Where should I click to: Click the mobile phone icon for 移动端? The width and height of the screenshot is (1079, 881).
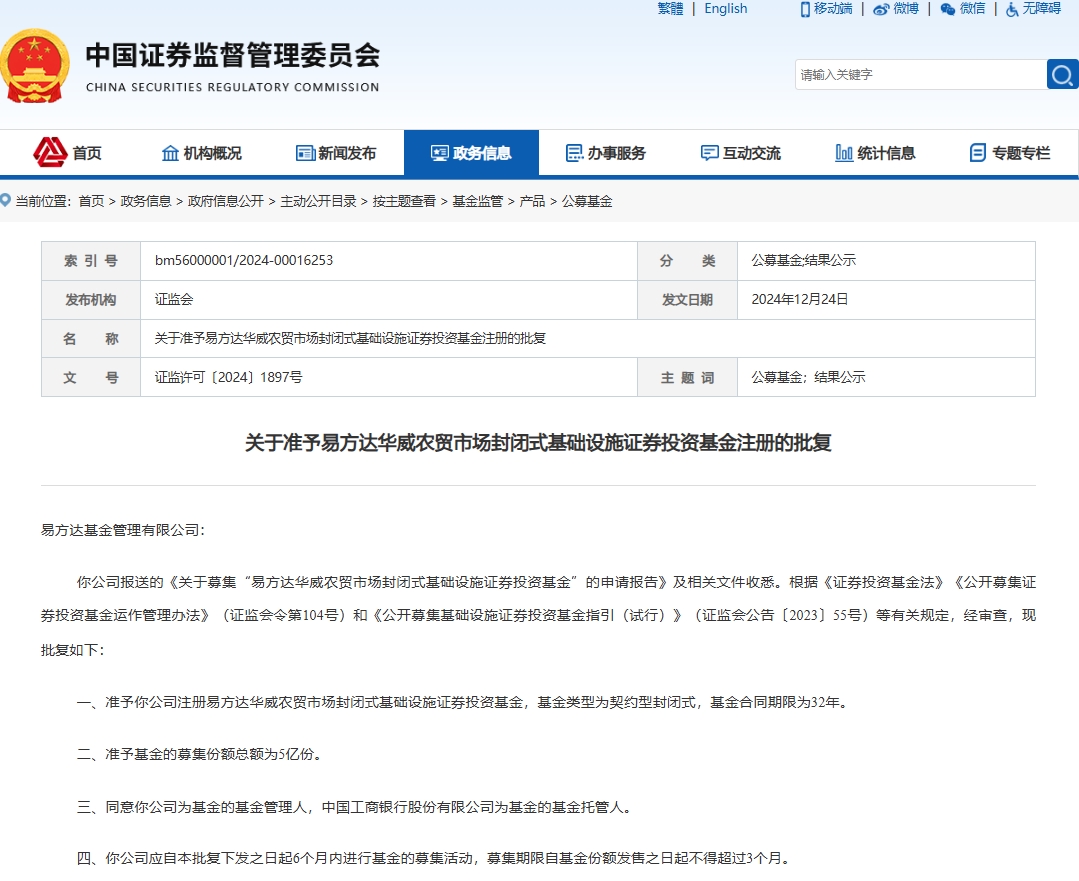point(804,9)
